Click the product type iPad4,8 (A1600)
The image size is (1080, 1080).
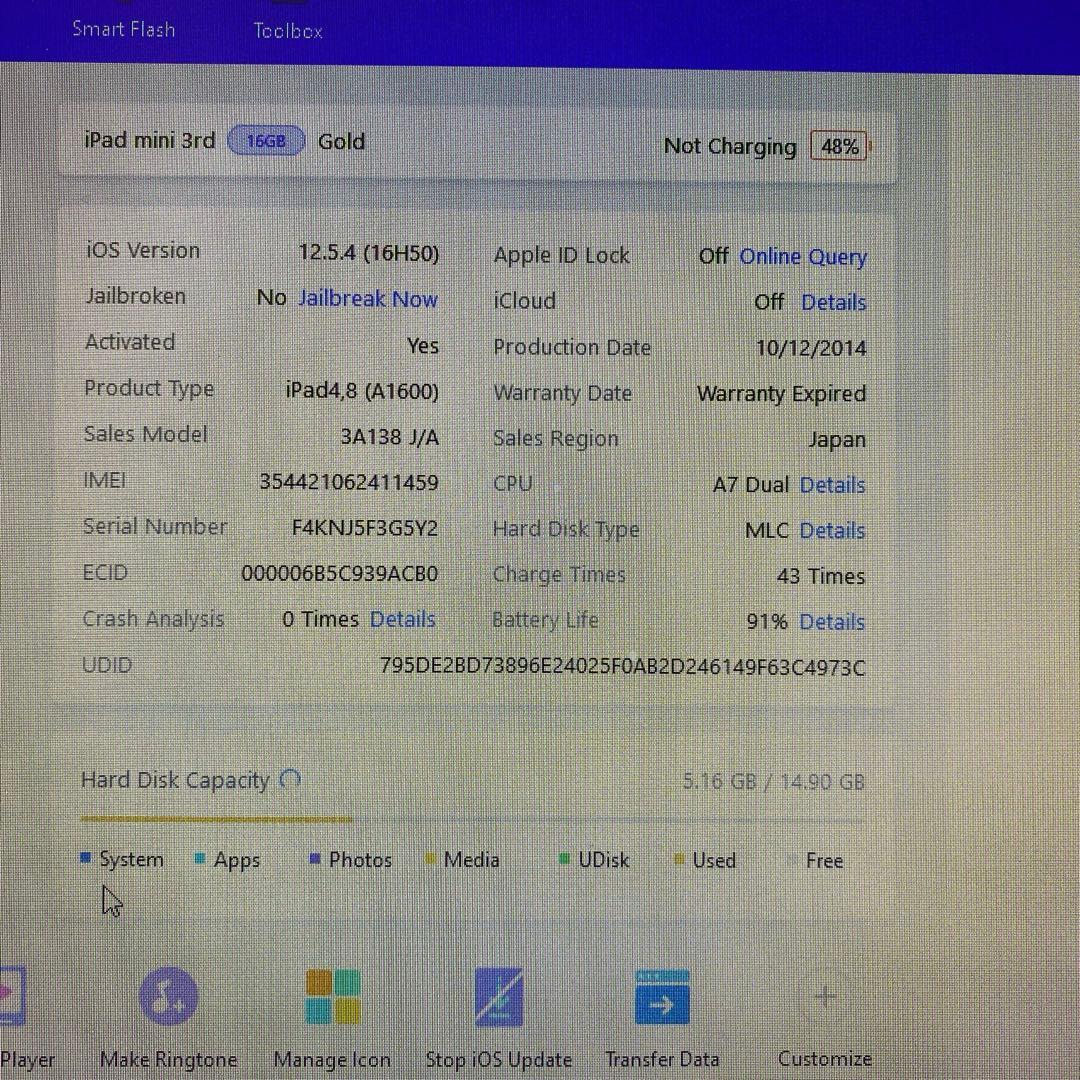tap(362, 391)
